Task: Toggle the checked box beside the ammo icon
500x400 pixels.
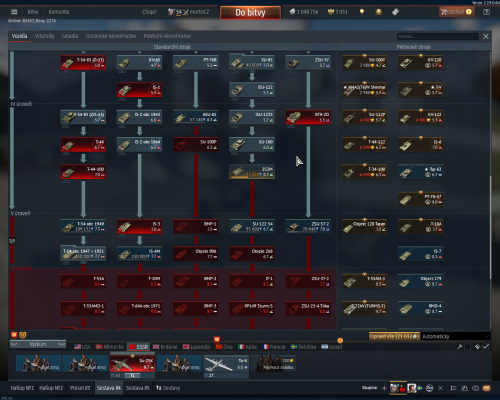Action: tap(486, 347)
